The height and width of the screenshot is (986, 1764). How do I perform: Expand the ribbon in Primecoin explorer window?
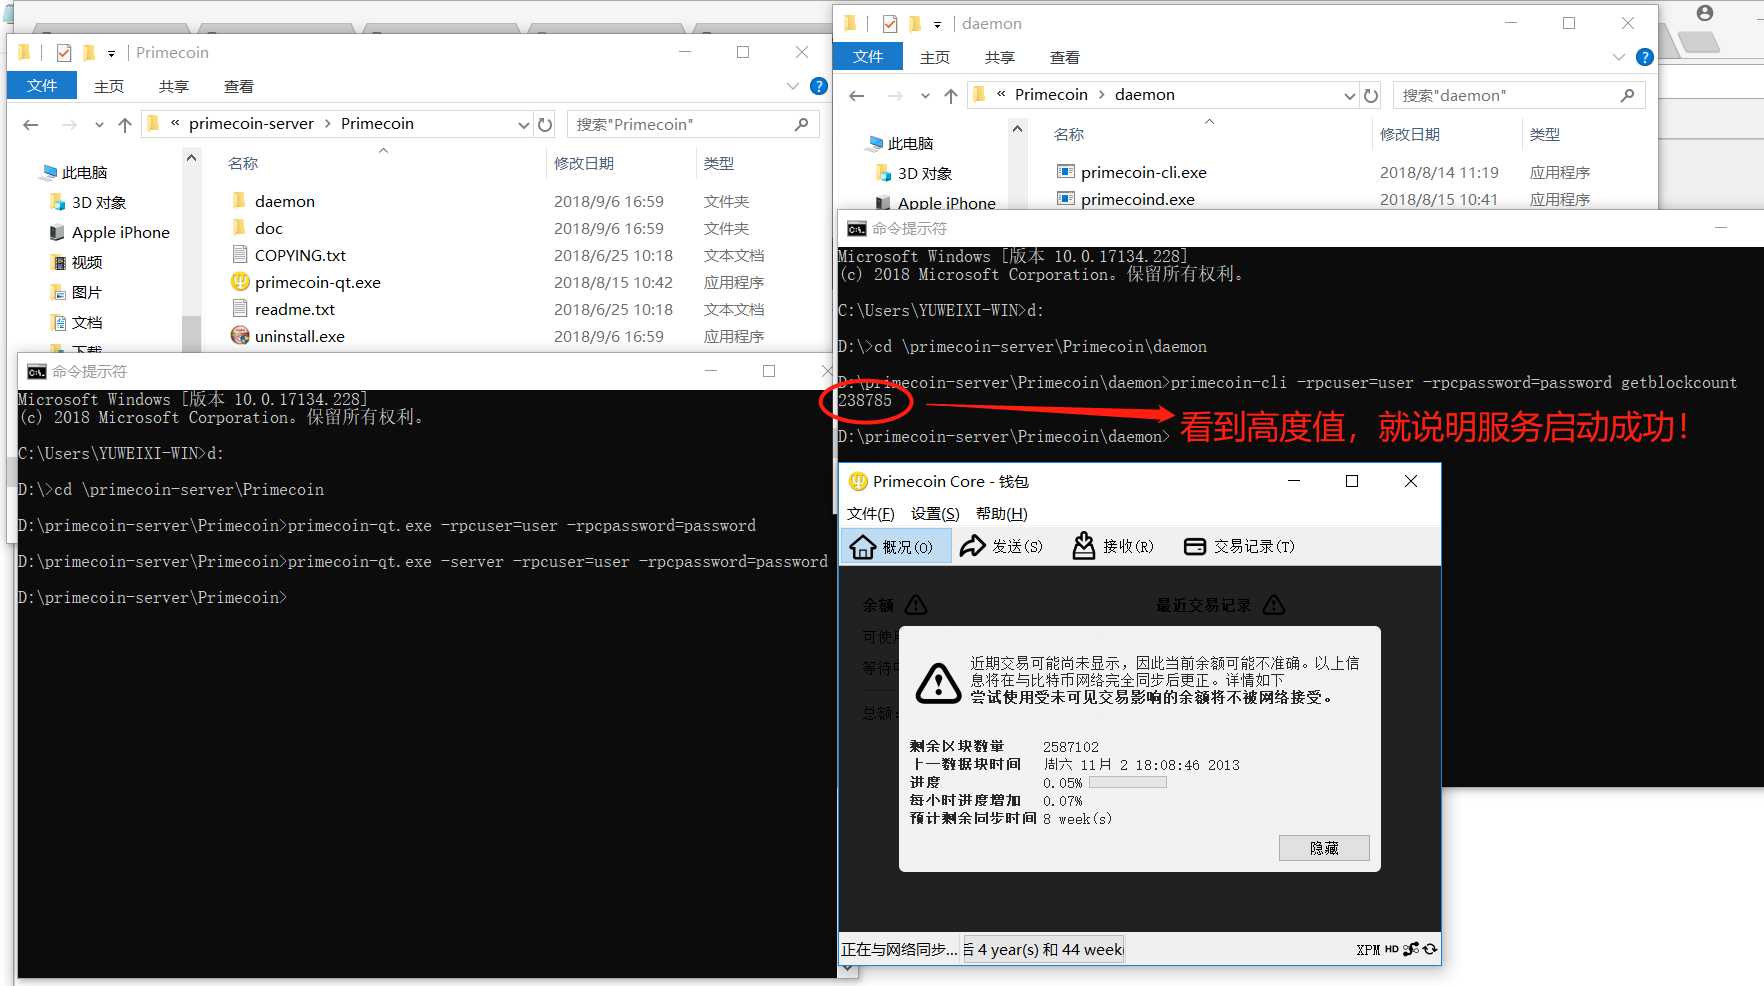pos(793,86)
